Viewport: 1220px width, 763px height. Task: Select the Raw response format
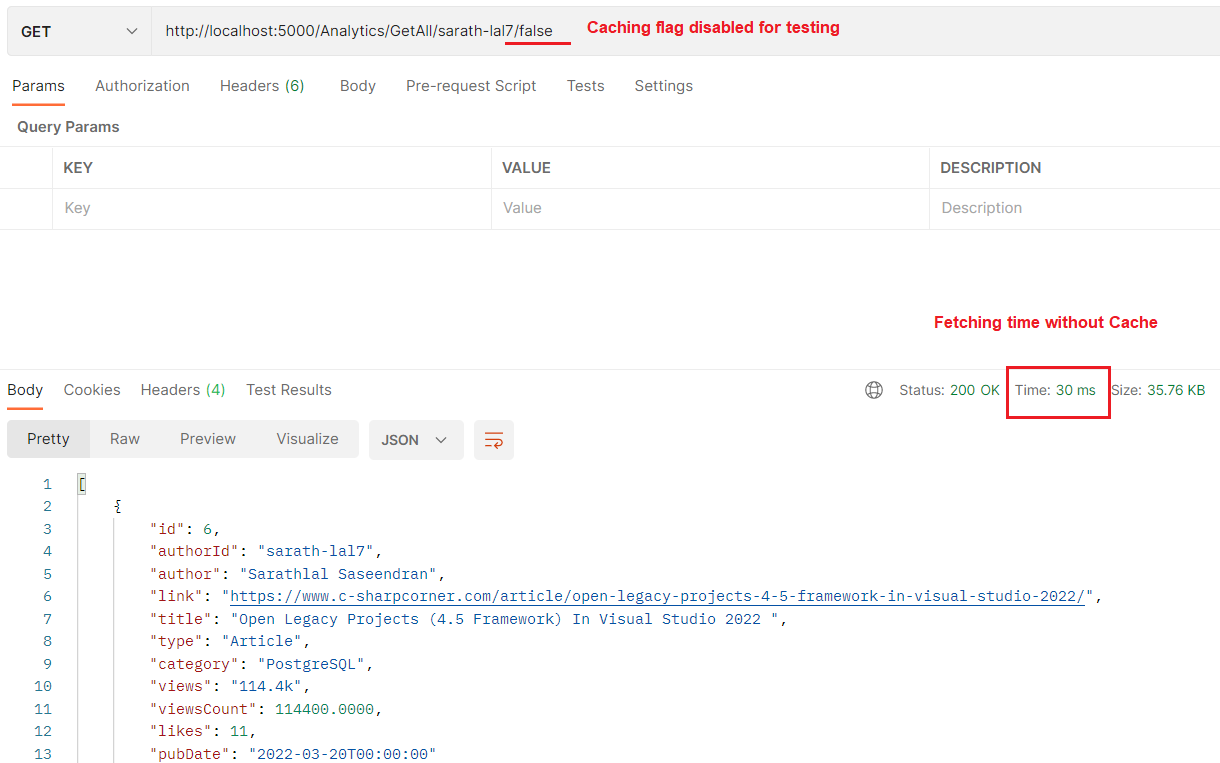click(124, 438)
